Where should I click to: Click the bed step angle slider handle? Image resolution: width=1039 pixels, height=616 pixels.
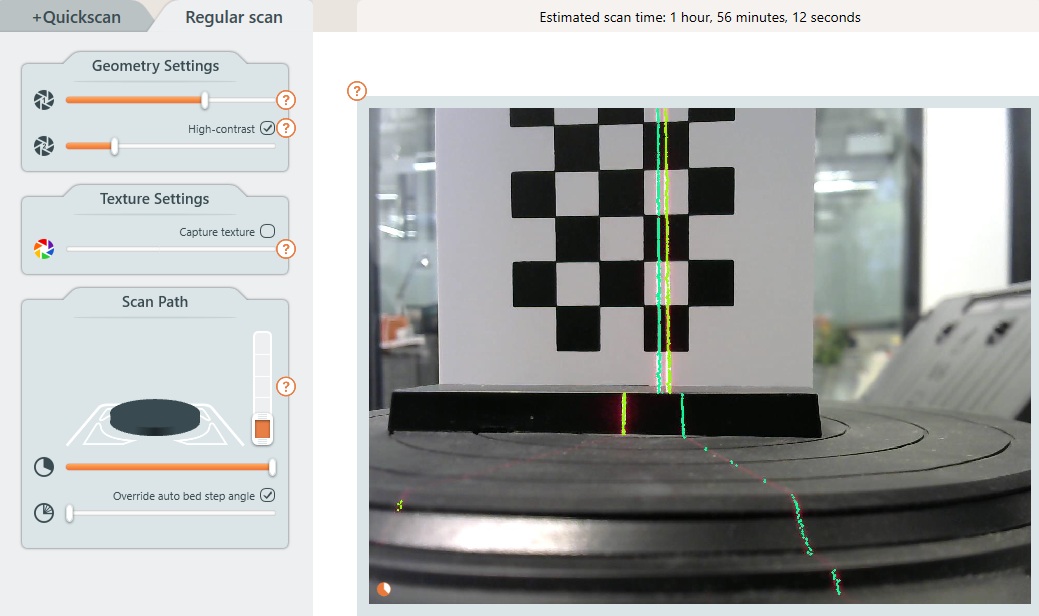[70, 513]
